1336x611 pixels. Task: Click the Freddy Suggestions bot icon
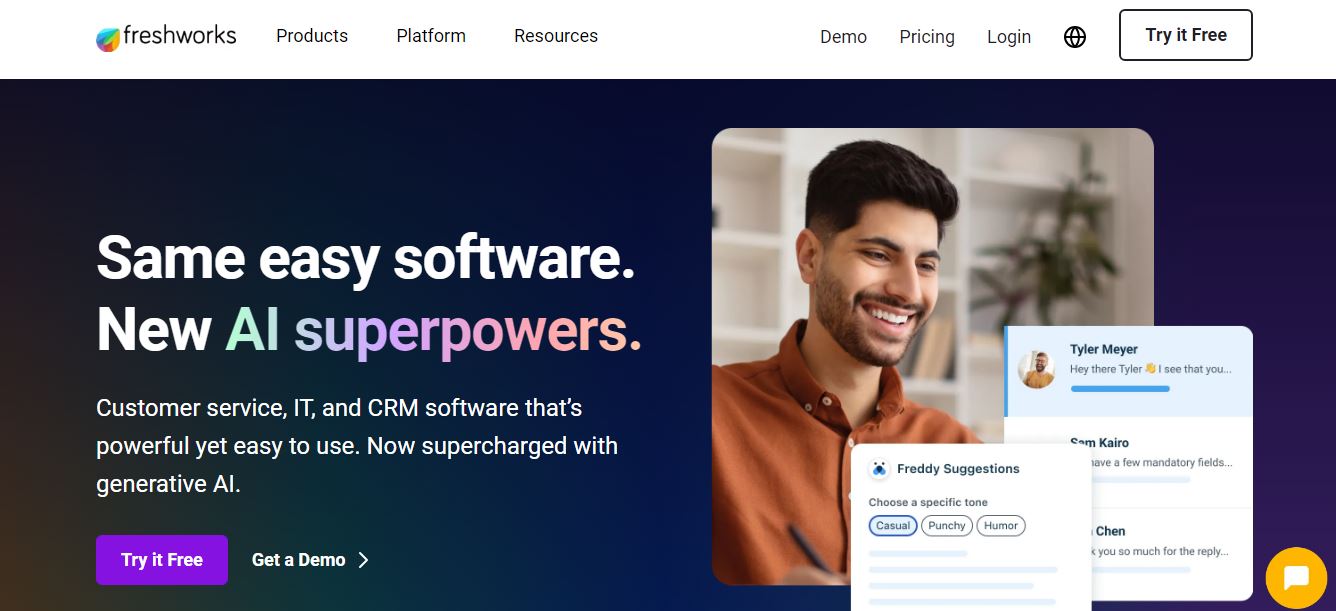(879, 468)
